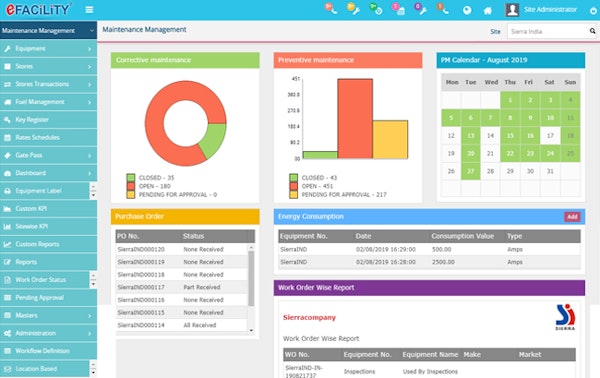
Task: Expand the Equipment sidebar submenu
Action: 90,49
